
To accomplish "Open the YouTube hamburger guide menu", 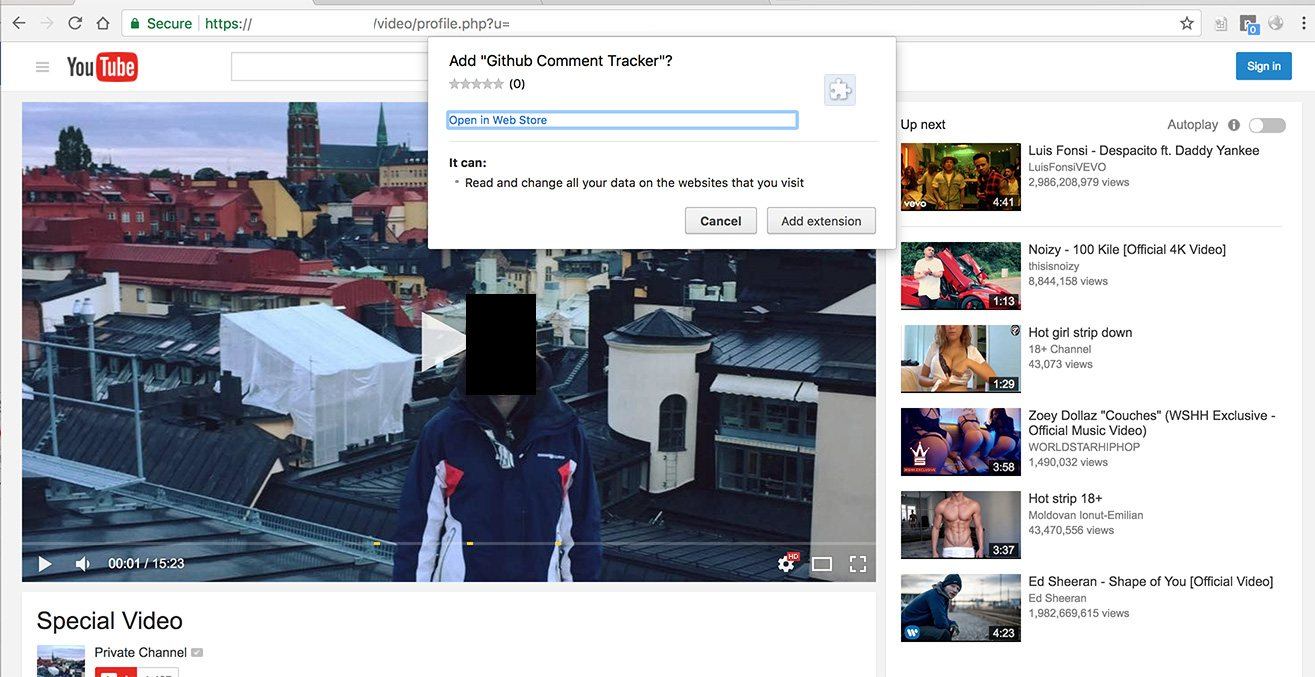I will point(42,67).
